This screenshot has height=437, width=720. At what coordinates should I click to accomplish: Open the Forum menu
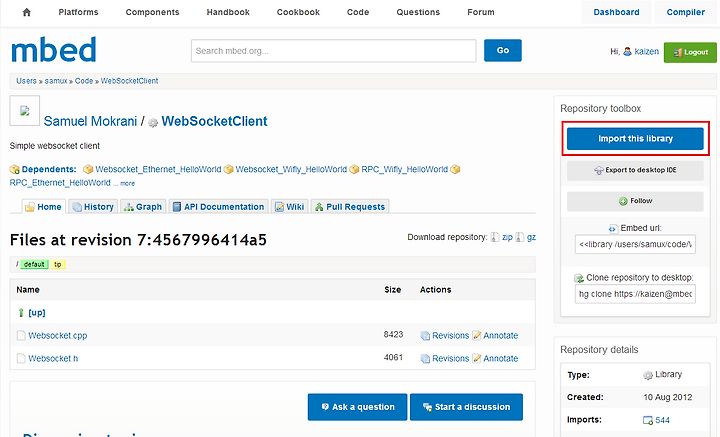click(481, 12)
